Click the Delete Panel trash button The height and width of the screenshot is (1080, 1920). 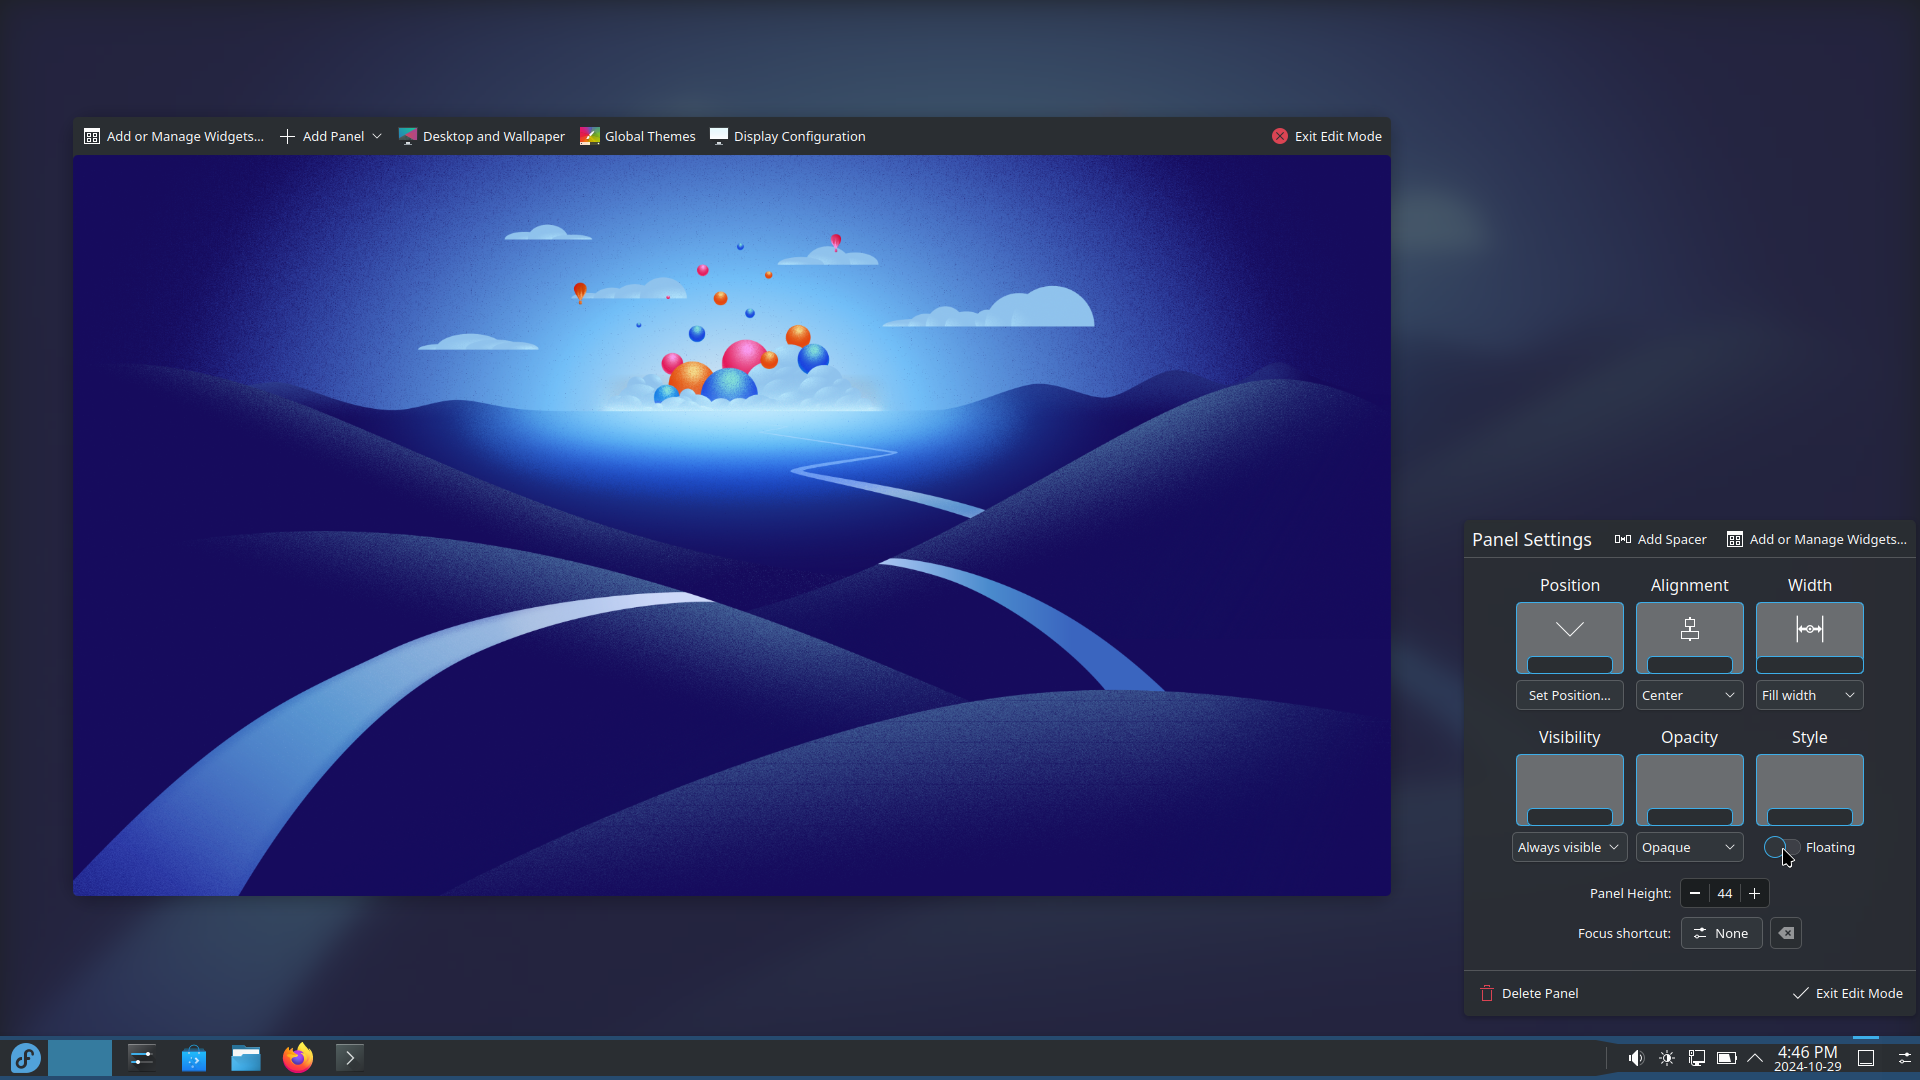pyautogui.click(x=1529, y=993)
